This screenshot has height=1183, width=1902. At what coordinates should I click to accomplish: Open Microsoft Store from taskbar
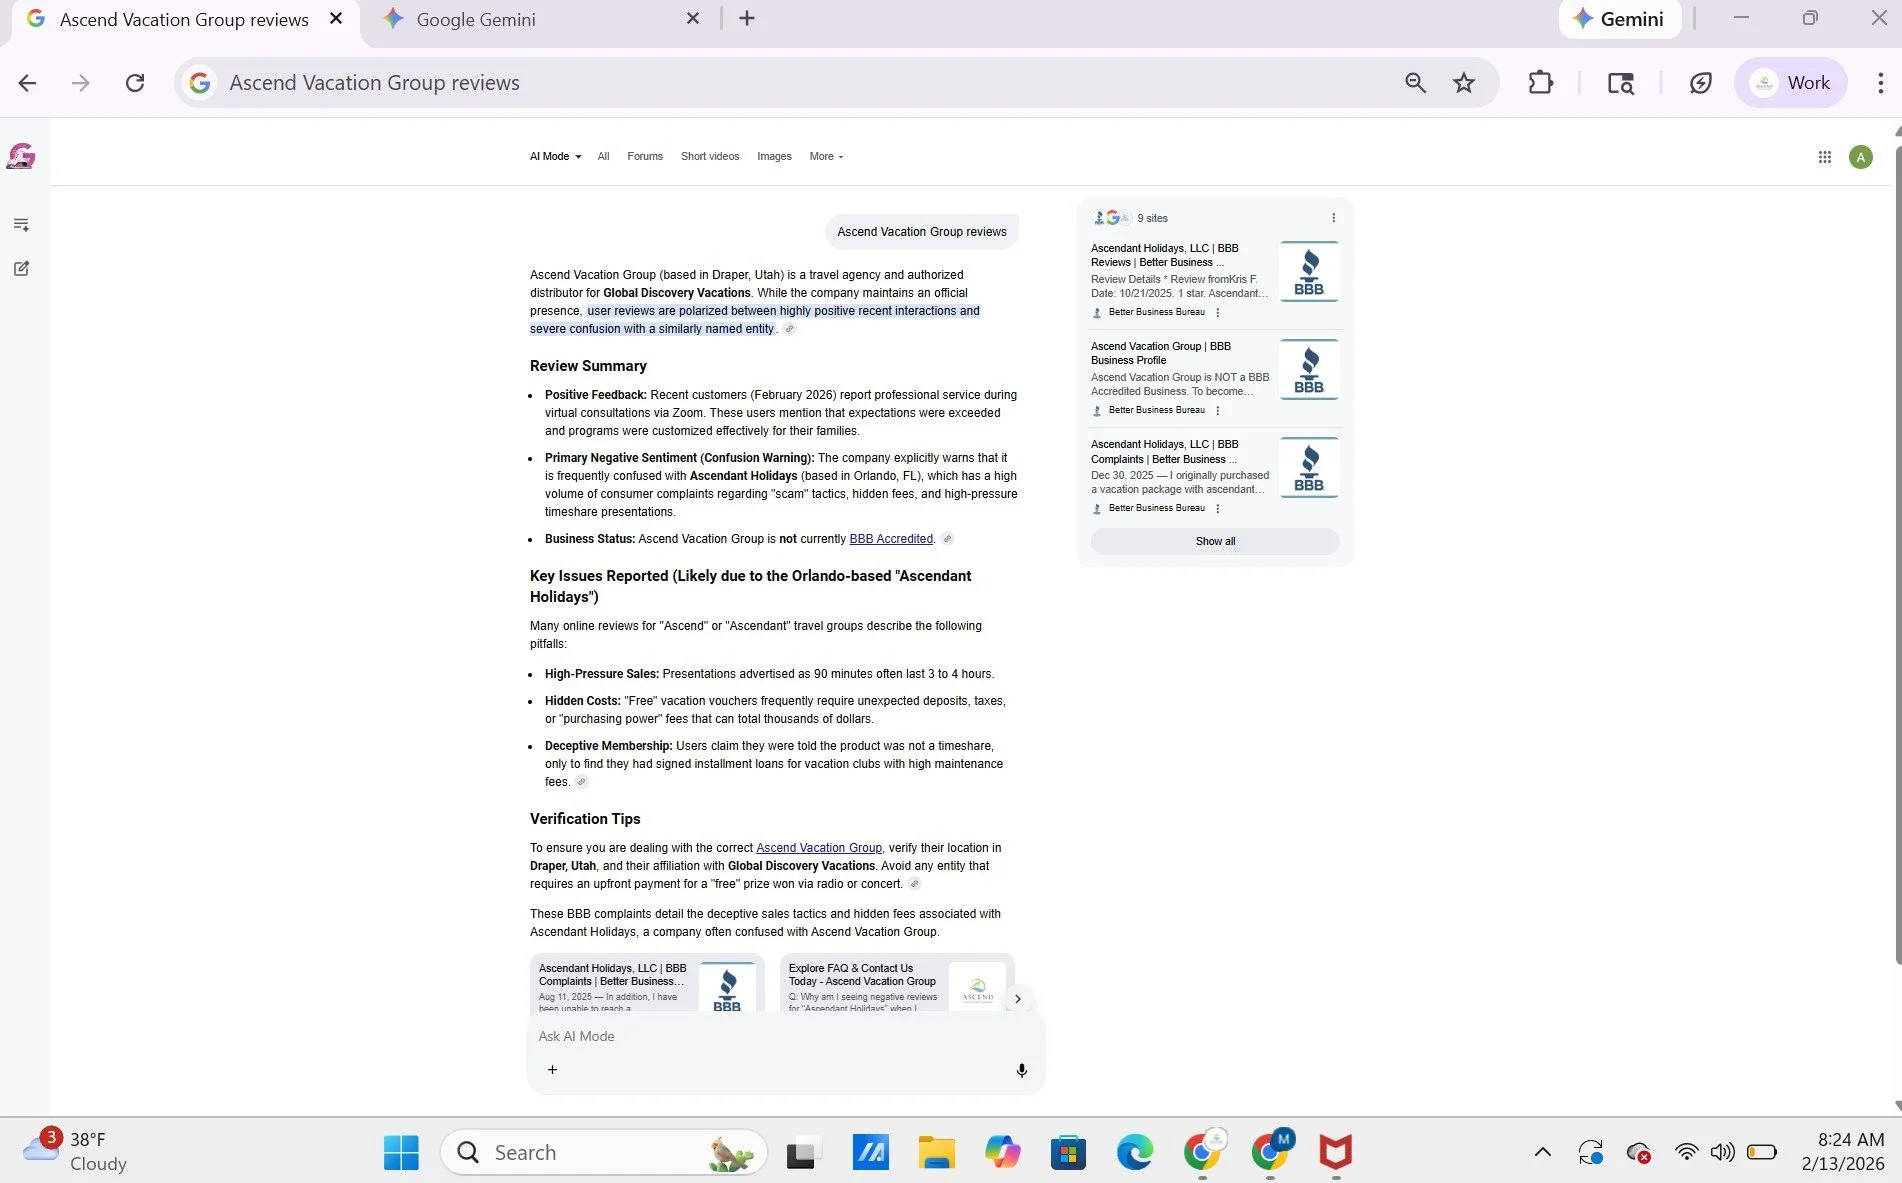[1069, 1153]
